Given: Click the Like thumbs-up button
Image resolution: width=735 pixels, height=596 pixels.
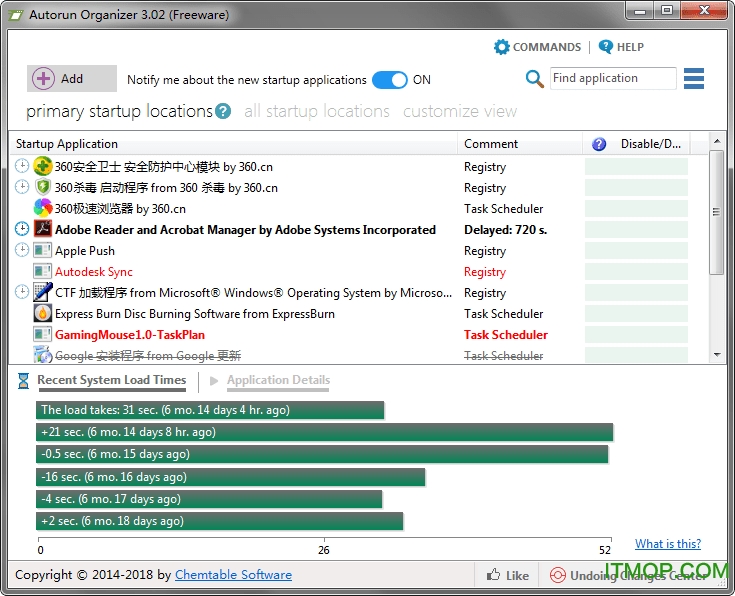Looking at the screenshot, I should (x=508, y=575).
